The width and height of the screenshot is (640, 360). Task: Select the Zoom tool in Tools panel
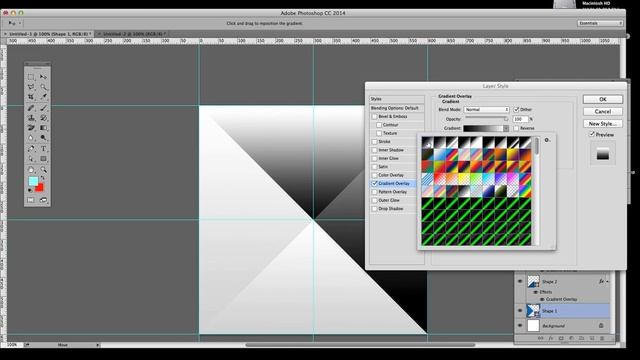pyautogui.click(x=43, y=169)
